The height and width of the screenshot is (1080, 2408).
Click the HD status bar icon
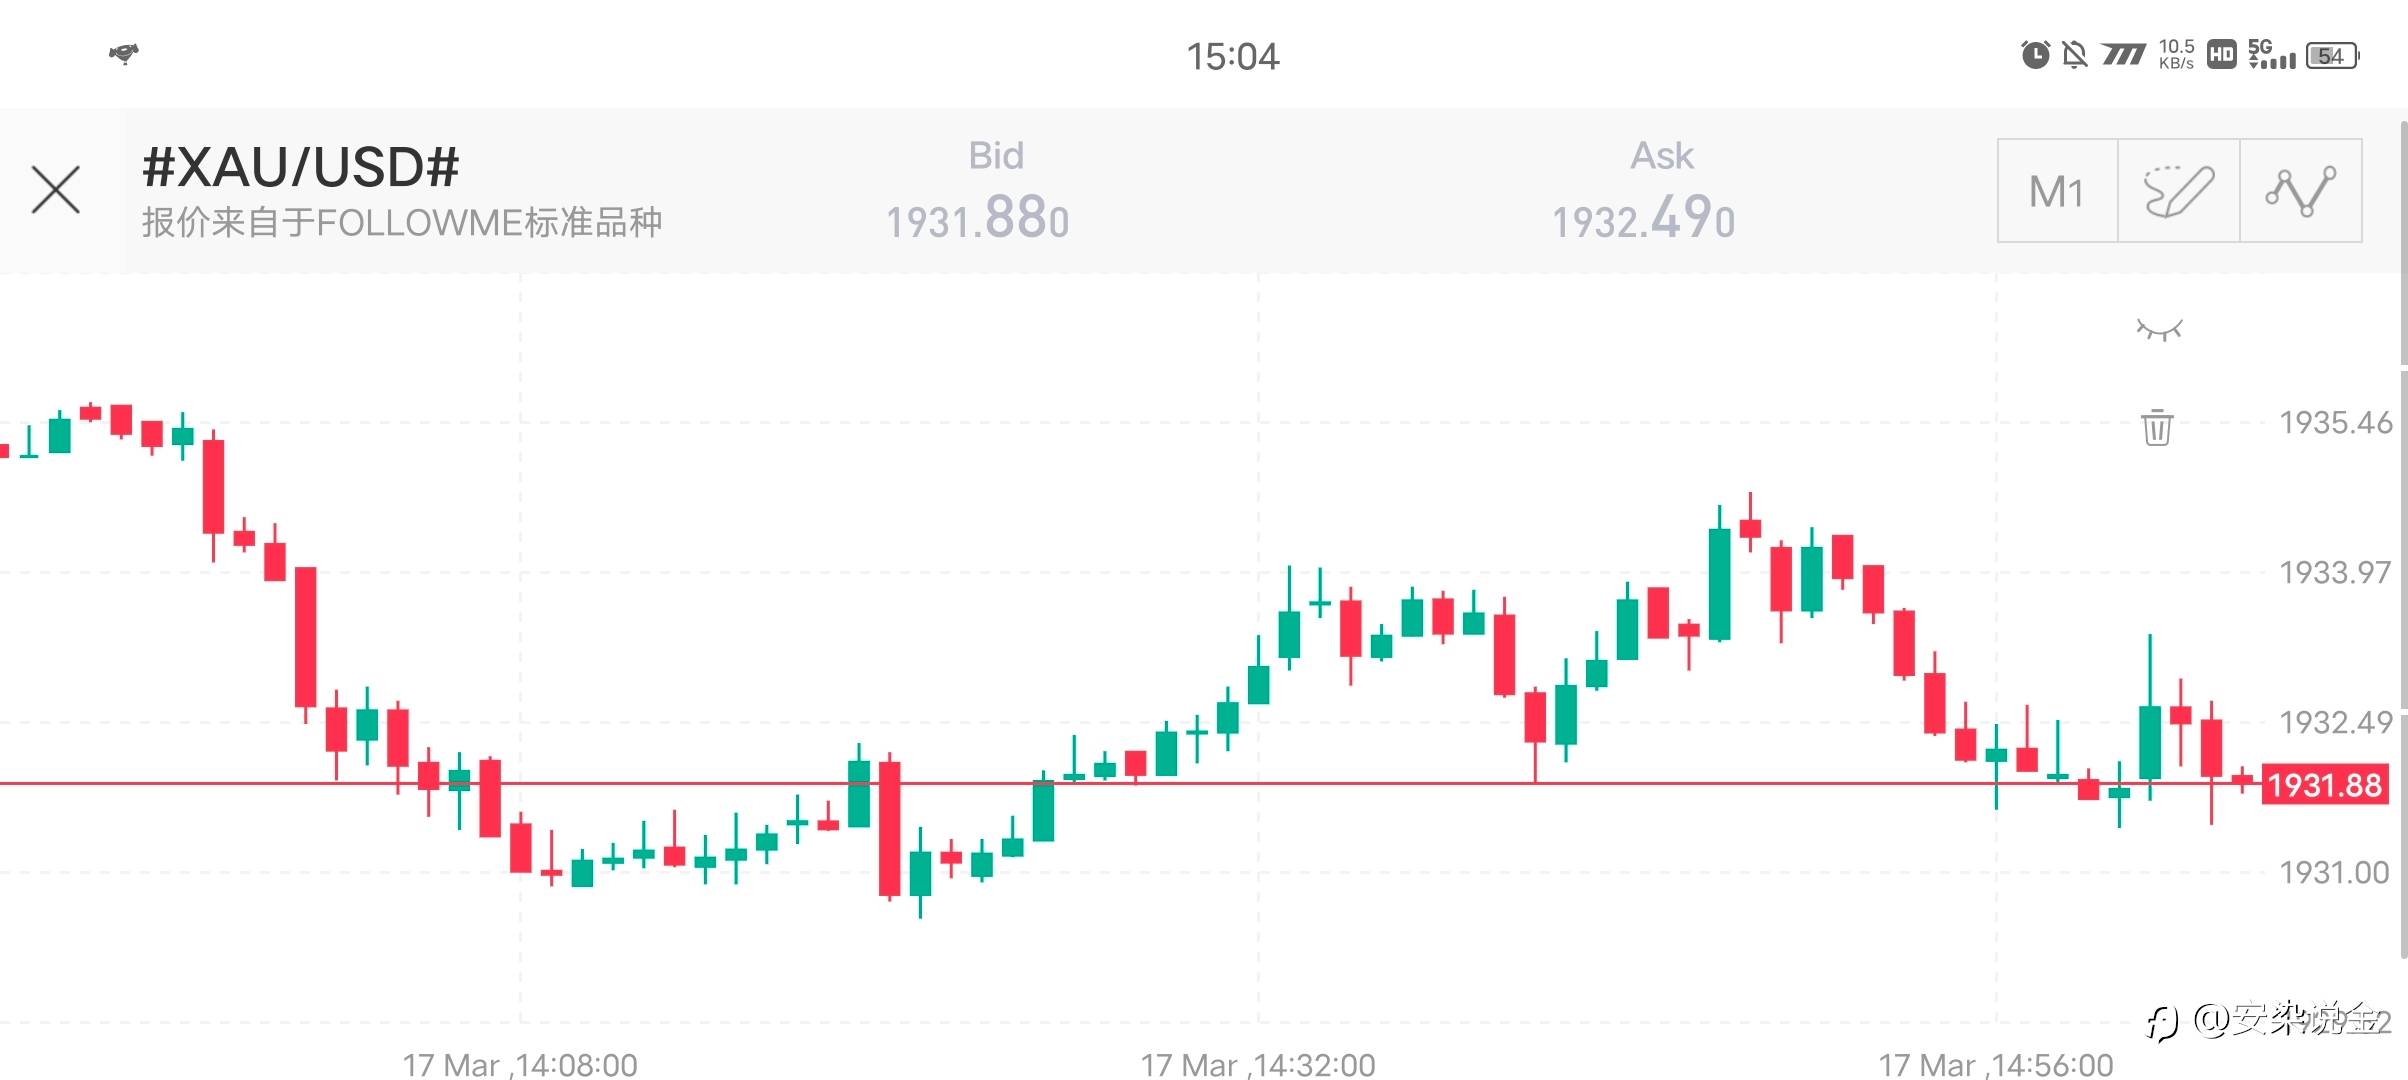tap(2221, 55)
